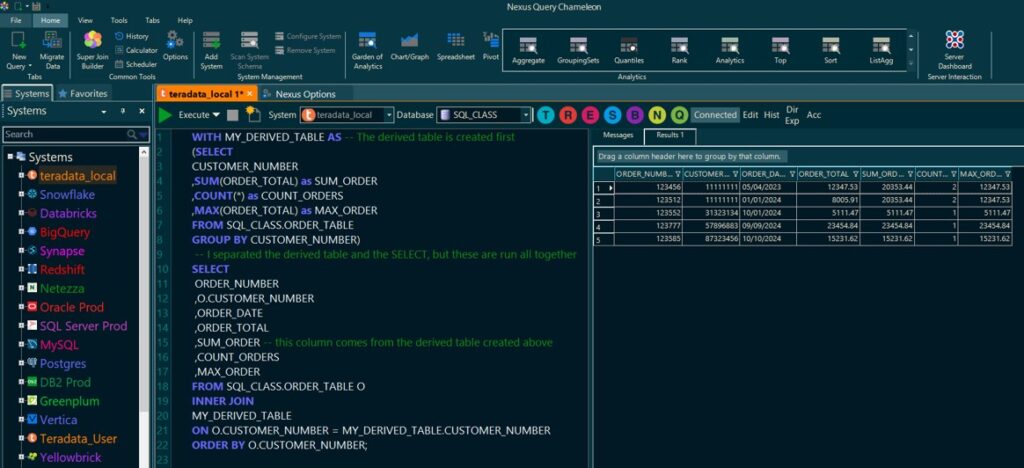Open the Tools menu
The height and width of the screenshot is (468, 1024).
pos(119,20)
